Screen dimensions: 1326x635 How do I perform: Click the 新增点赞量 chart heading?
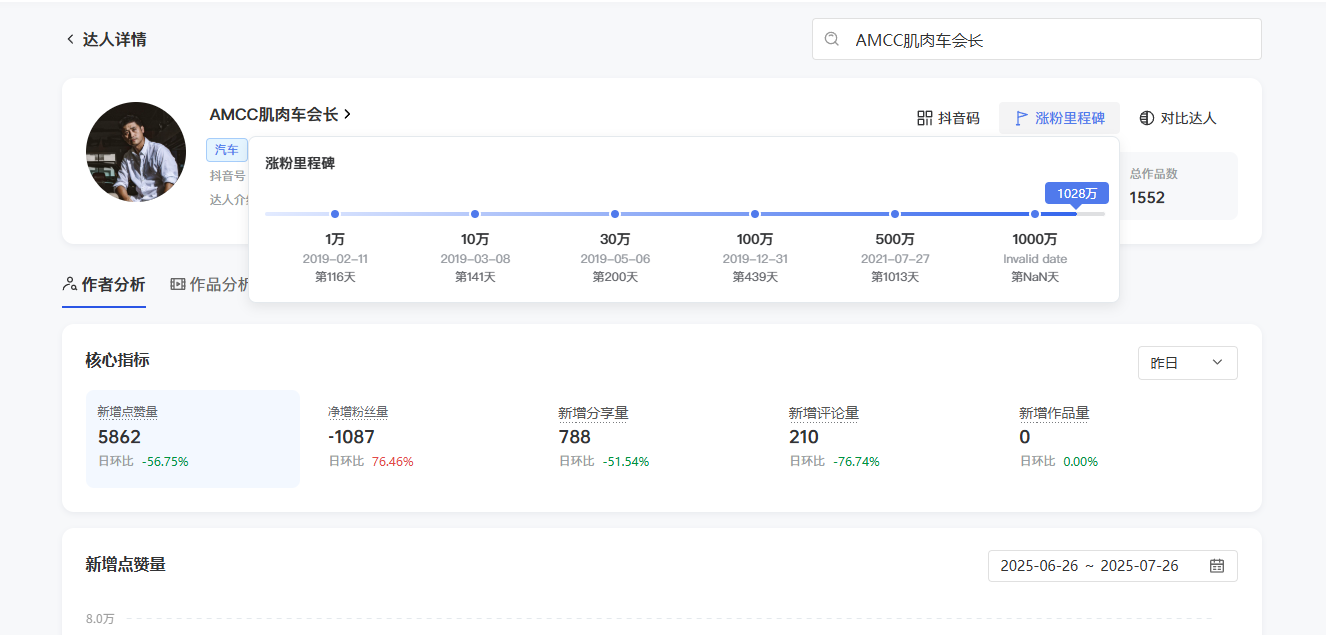126,565
